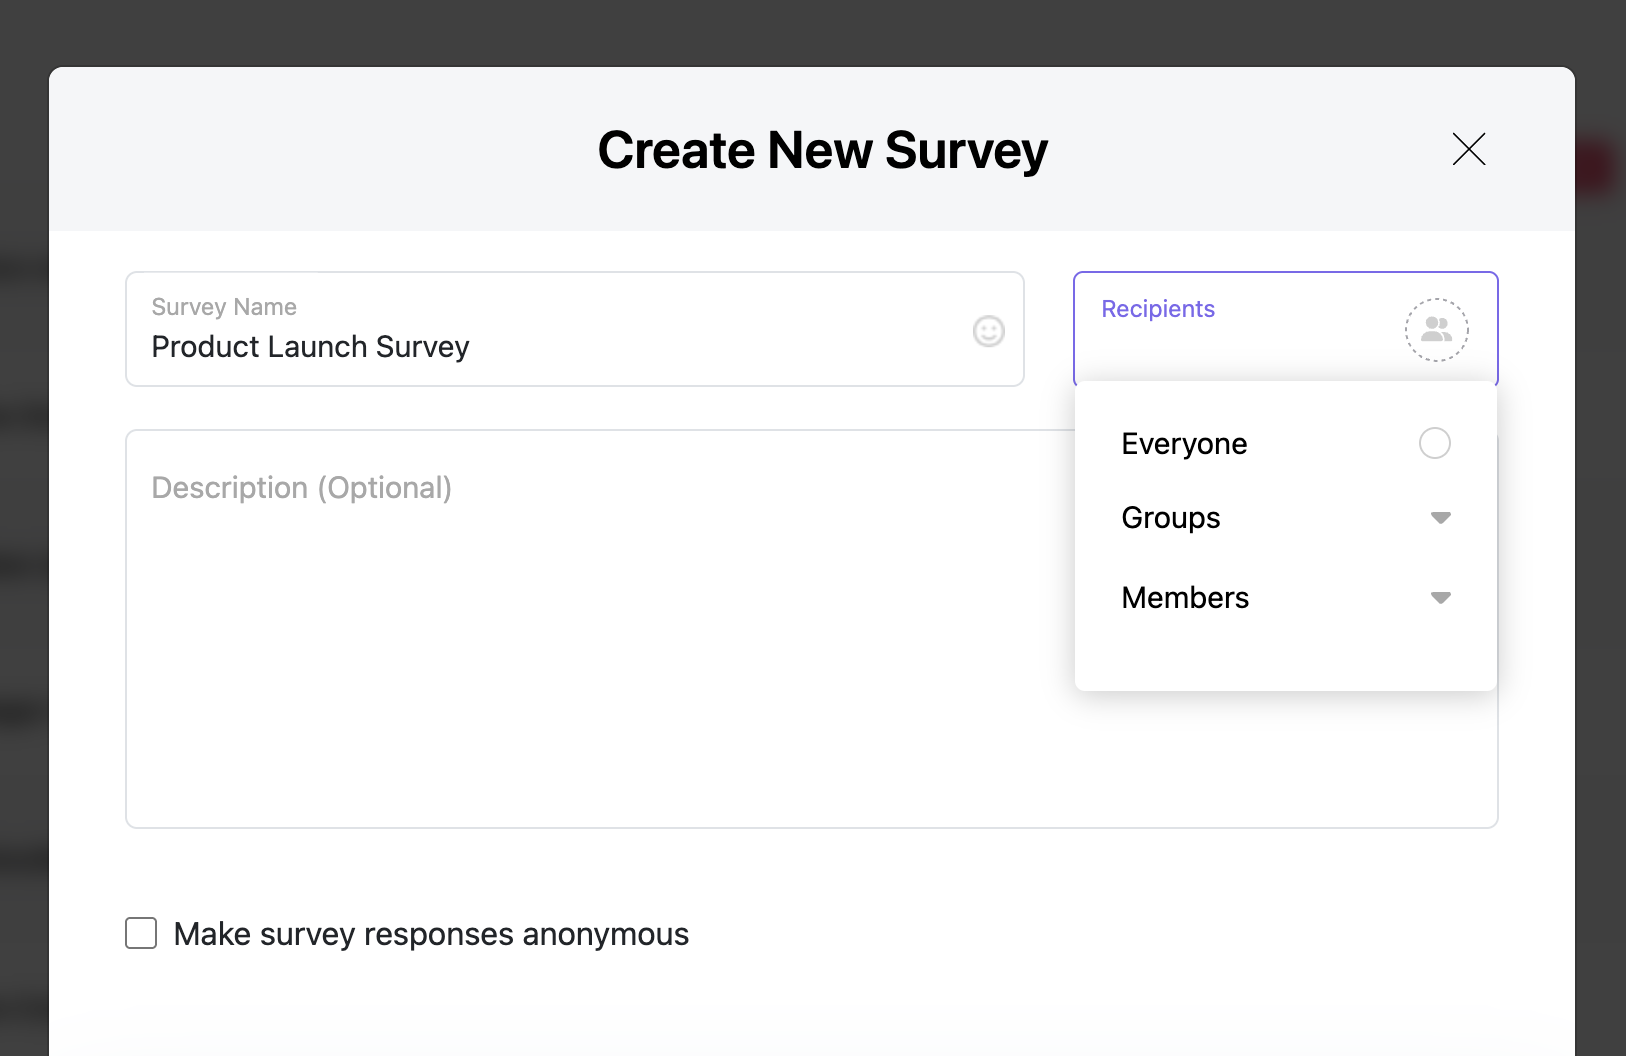Enable Make survey responses anonymous checkbox
The width and height of the screenshot is (1626, 1056).
coord(141,933)
